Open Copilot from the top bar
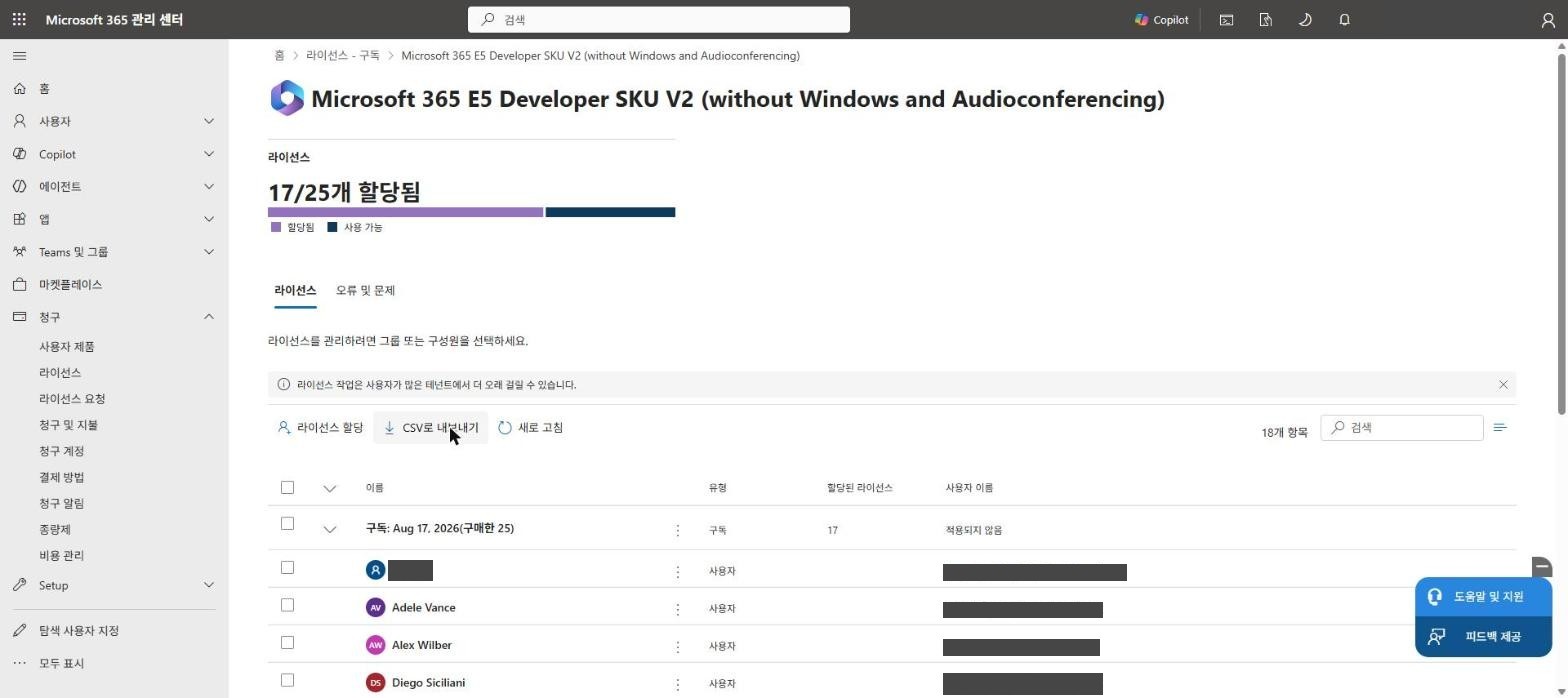This screenshot has width=1568, height=698. pos(1162,20)
